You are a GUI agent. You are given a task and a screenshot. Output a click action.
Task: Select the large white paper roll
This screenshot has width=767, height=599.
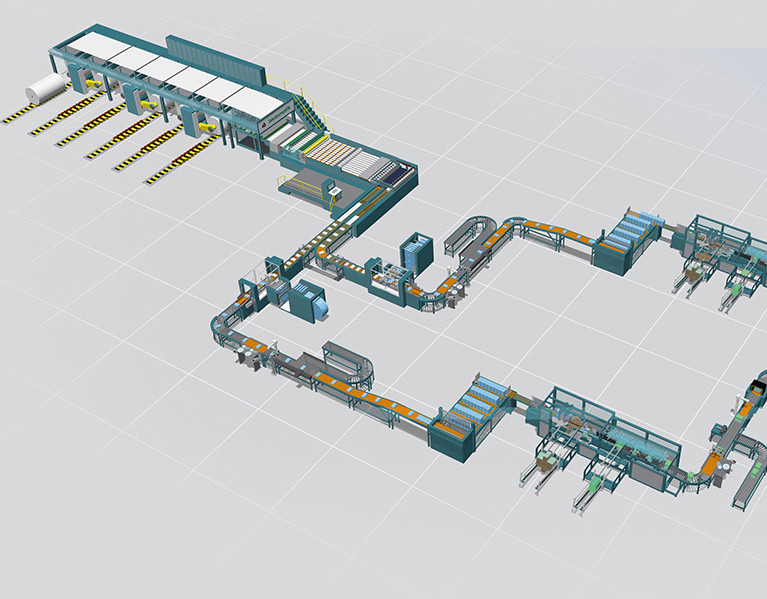click(x=45, y=89)
